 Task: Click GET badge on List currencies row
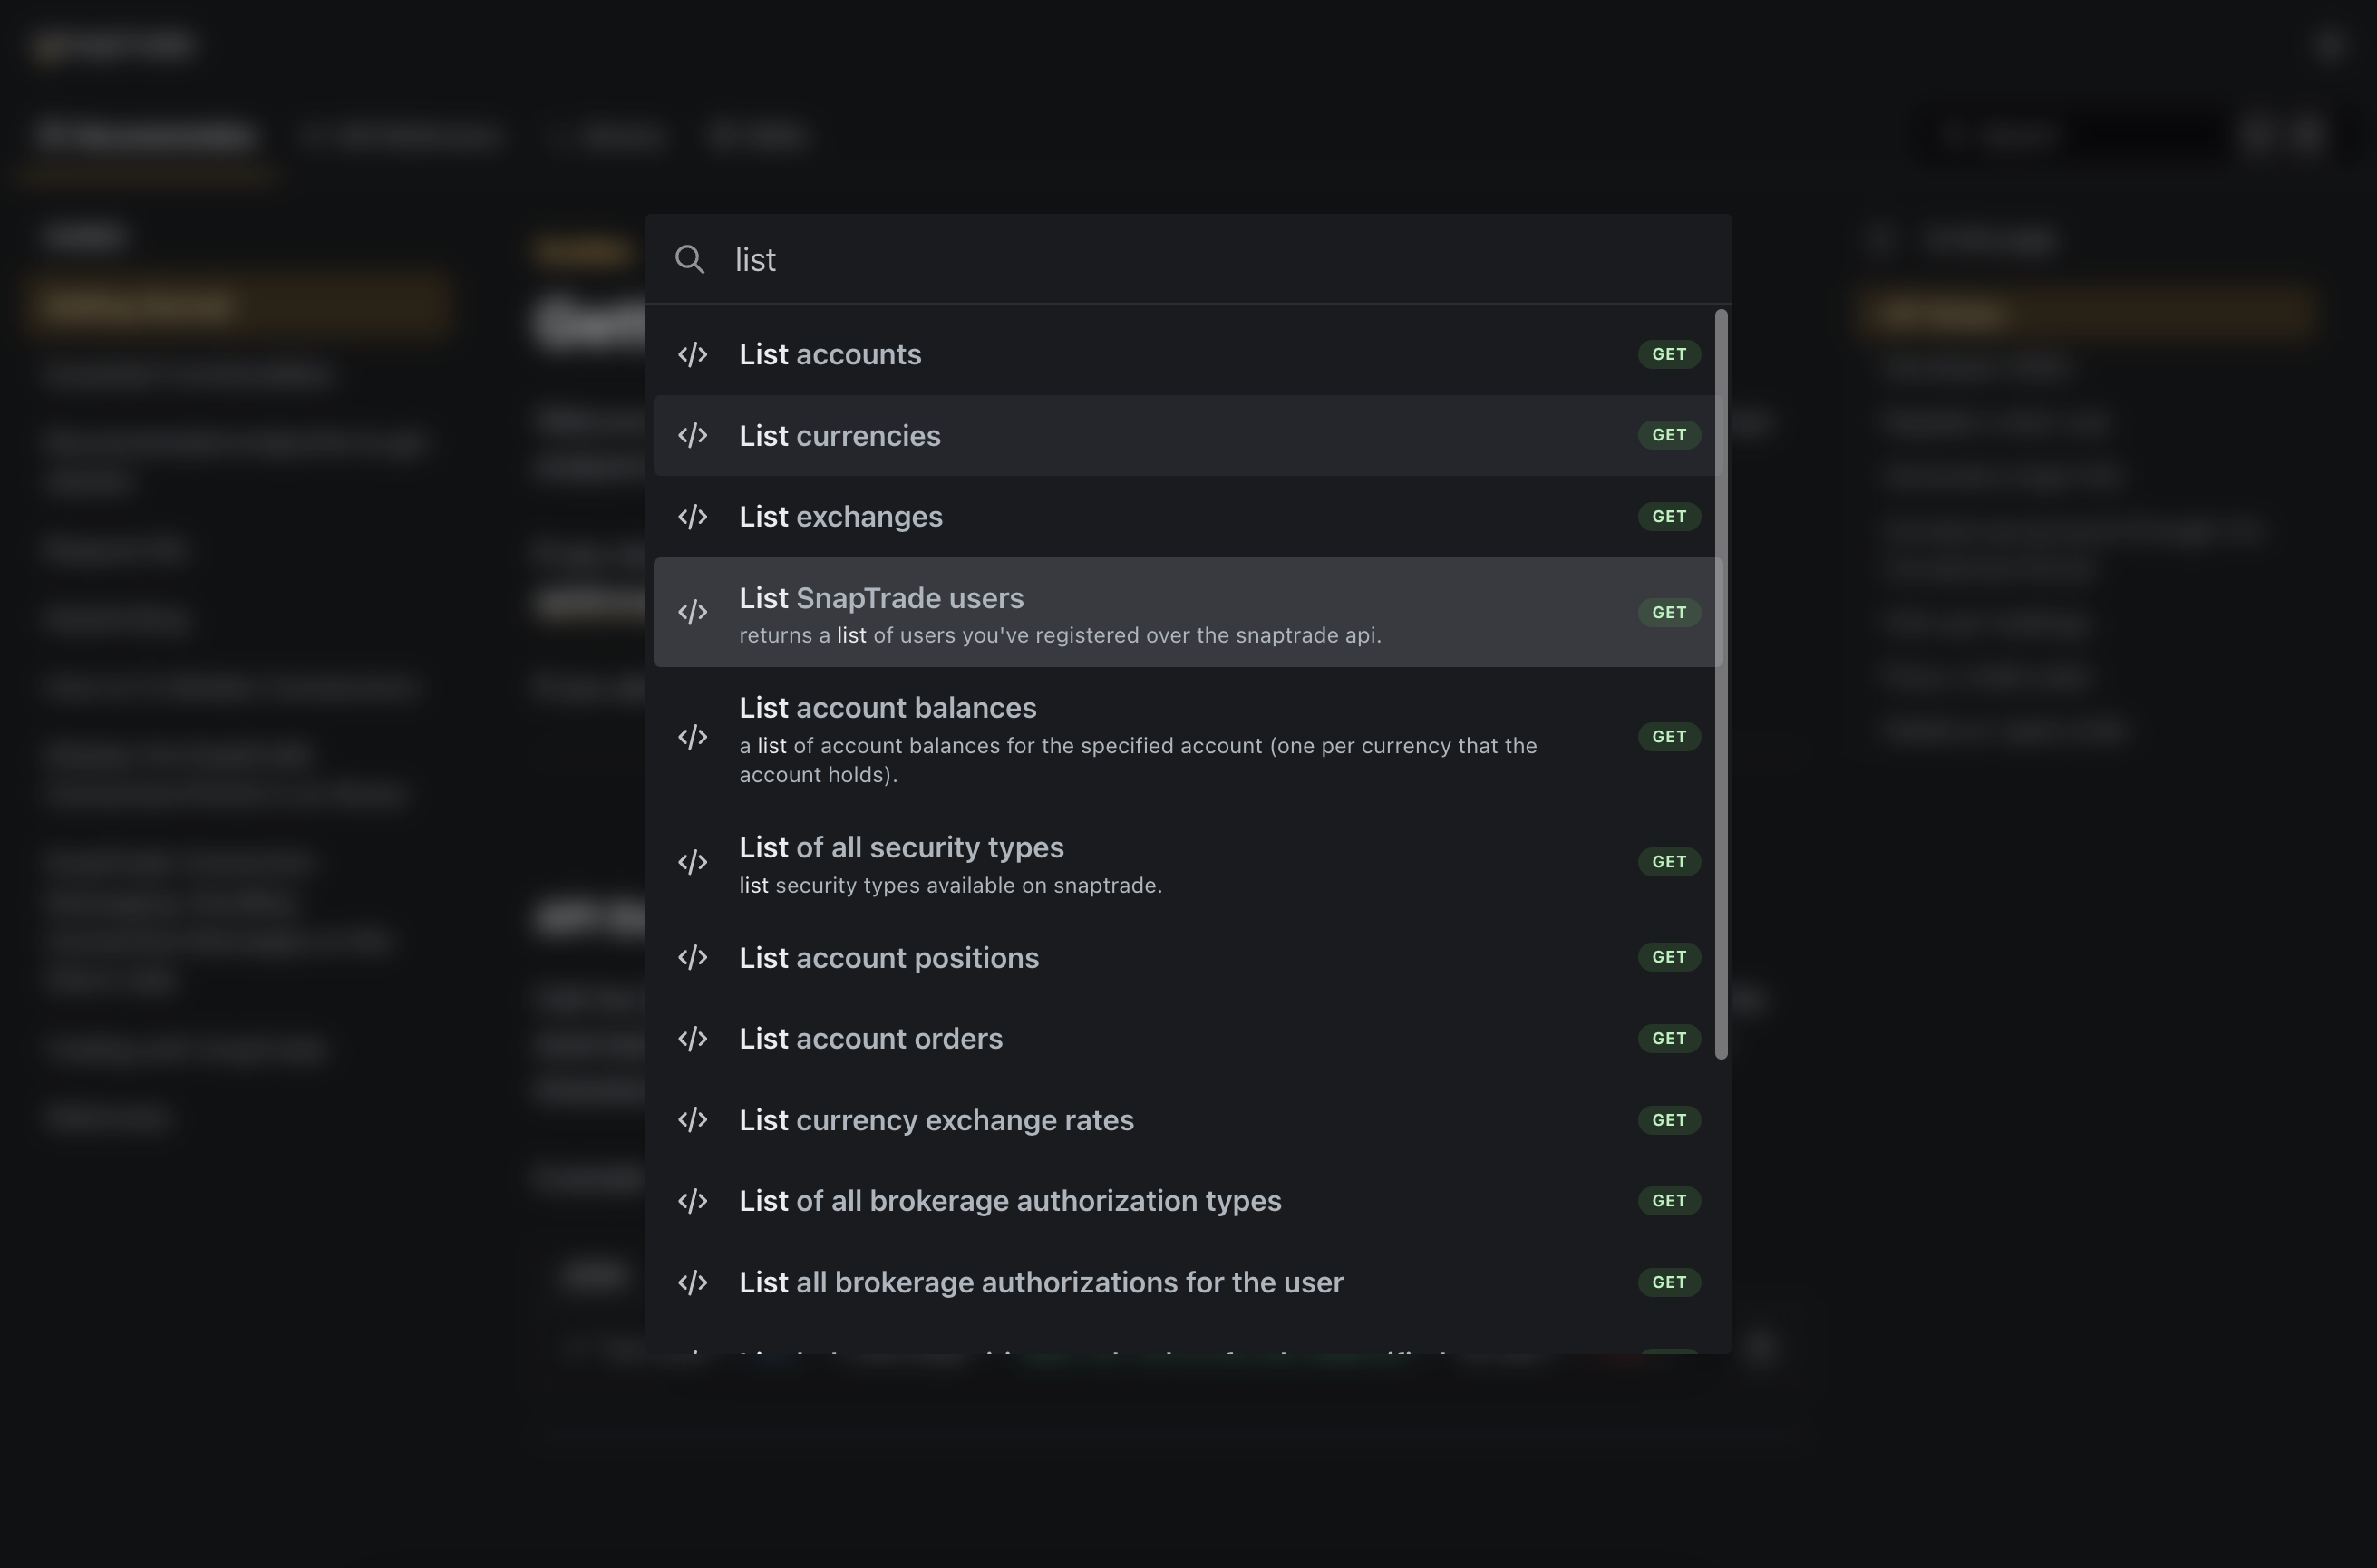(x=1669, y=435)
